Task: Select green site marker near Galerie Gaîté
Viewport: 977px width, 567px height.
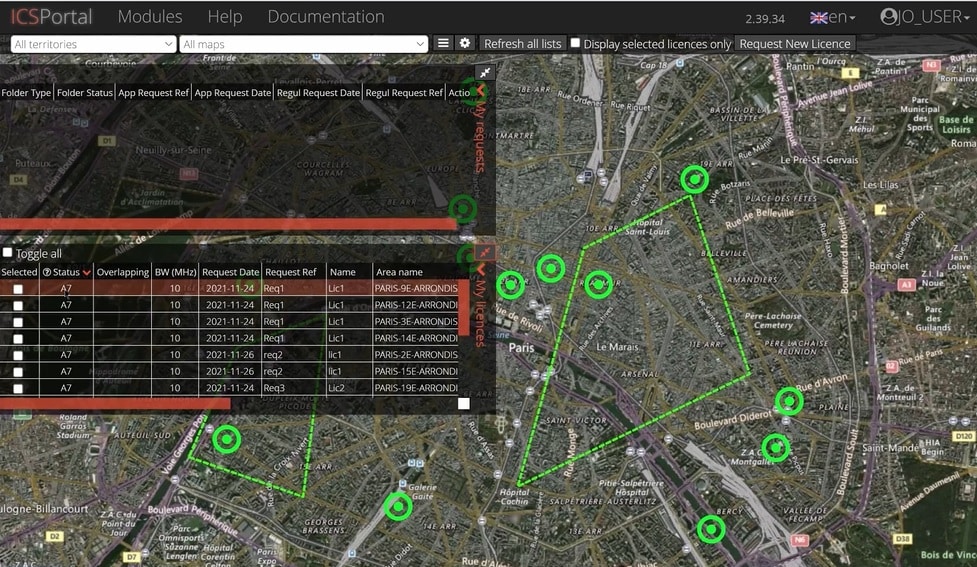Action: point(398,507)
